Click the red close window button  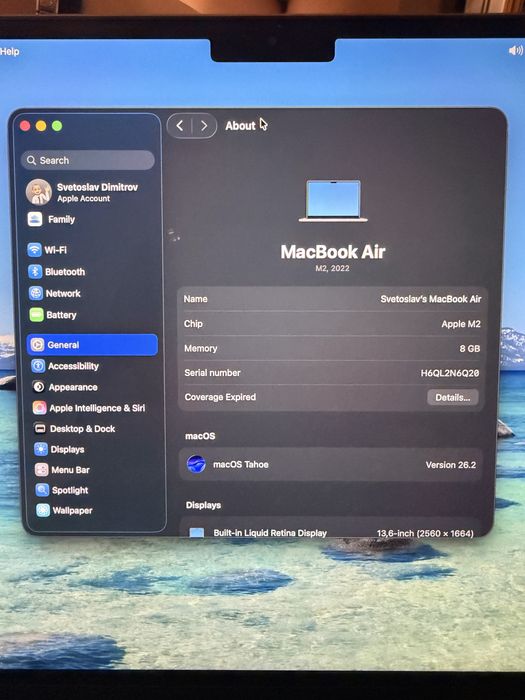[x=25, y=126]
